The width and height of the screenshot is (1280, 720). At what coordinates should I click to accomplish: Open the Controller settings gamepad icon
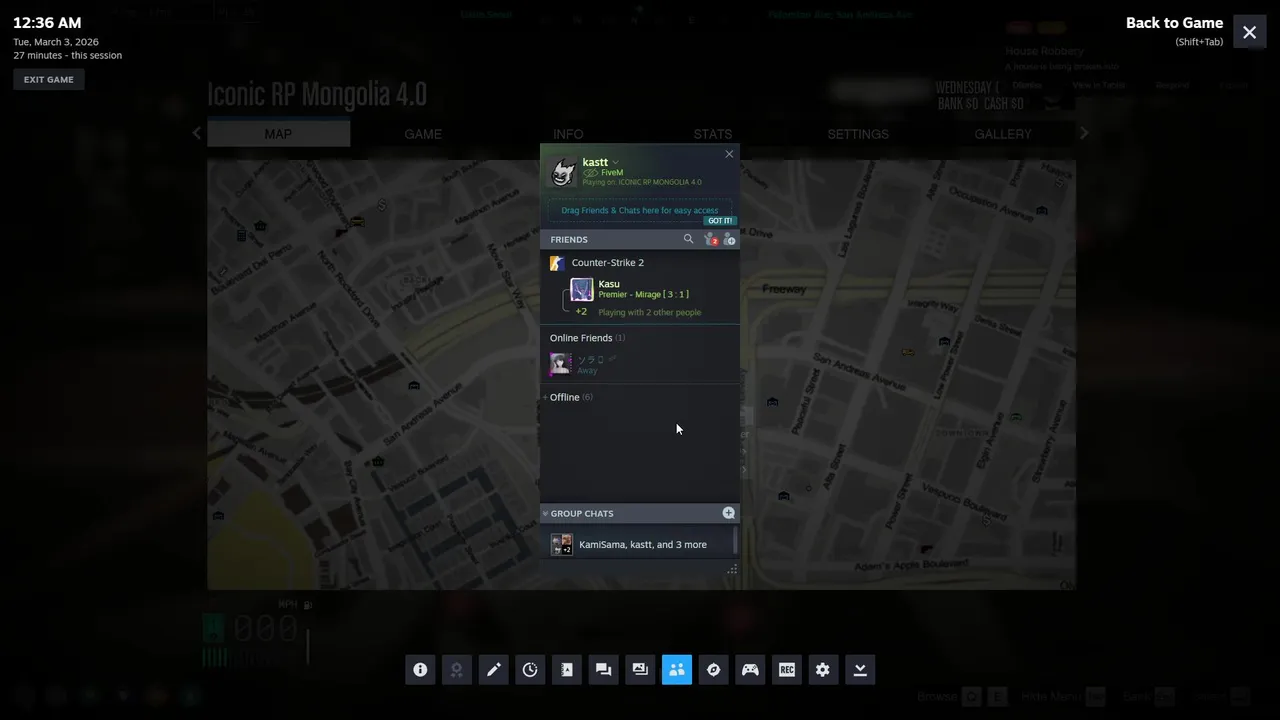(x=750, y=670)
